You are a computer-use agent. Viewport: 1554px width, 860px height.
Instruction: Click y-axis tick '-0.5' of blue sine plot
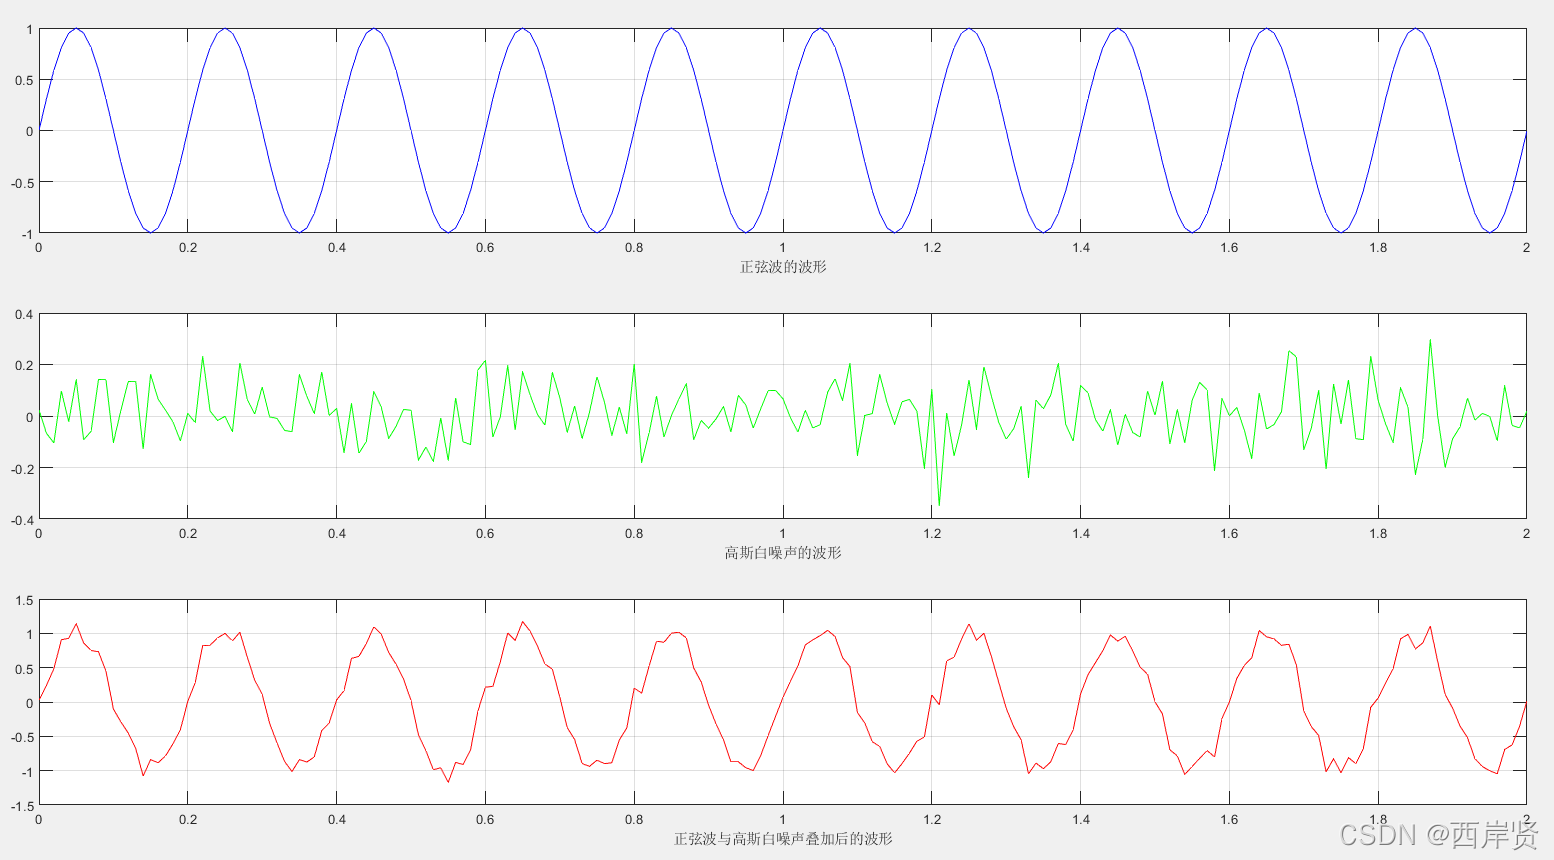[22, 182]
